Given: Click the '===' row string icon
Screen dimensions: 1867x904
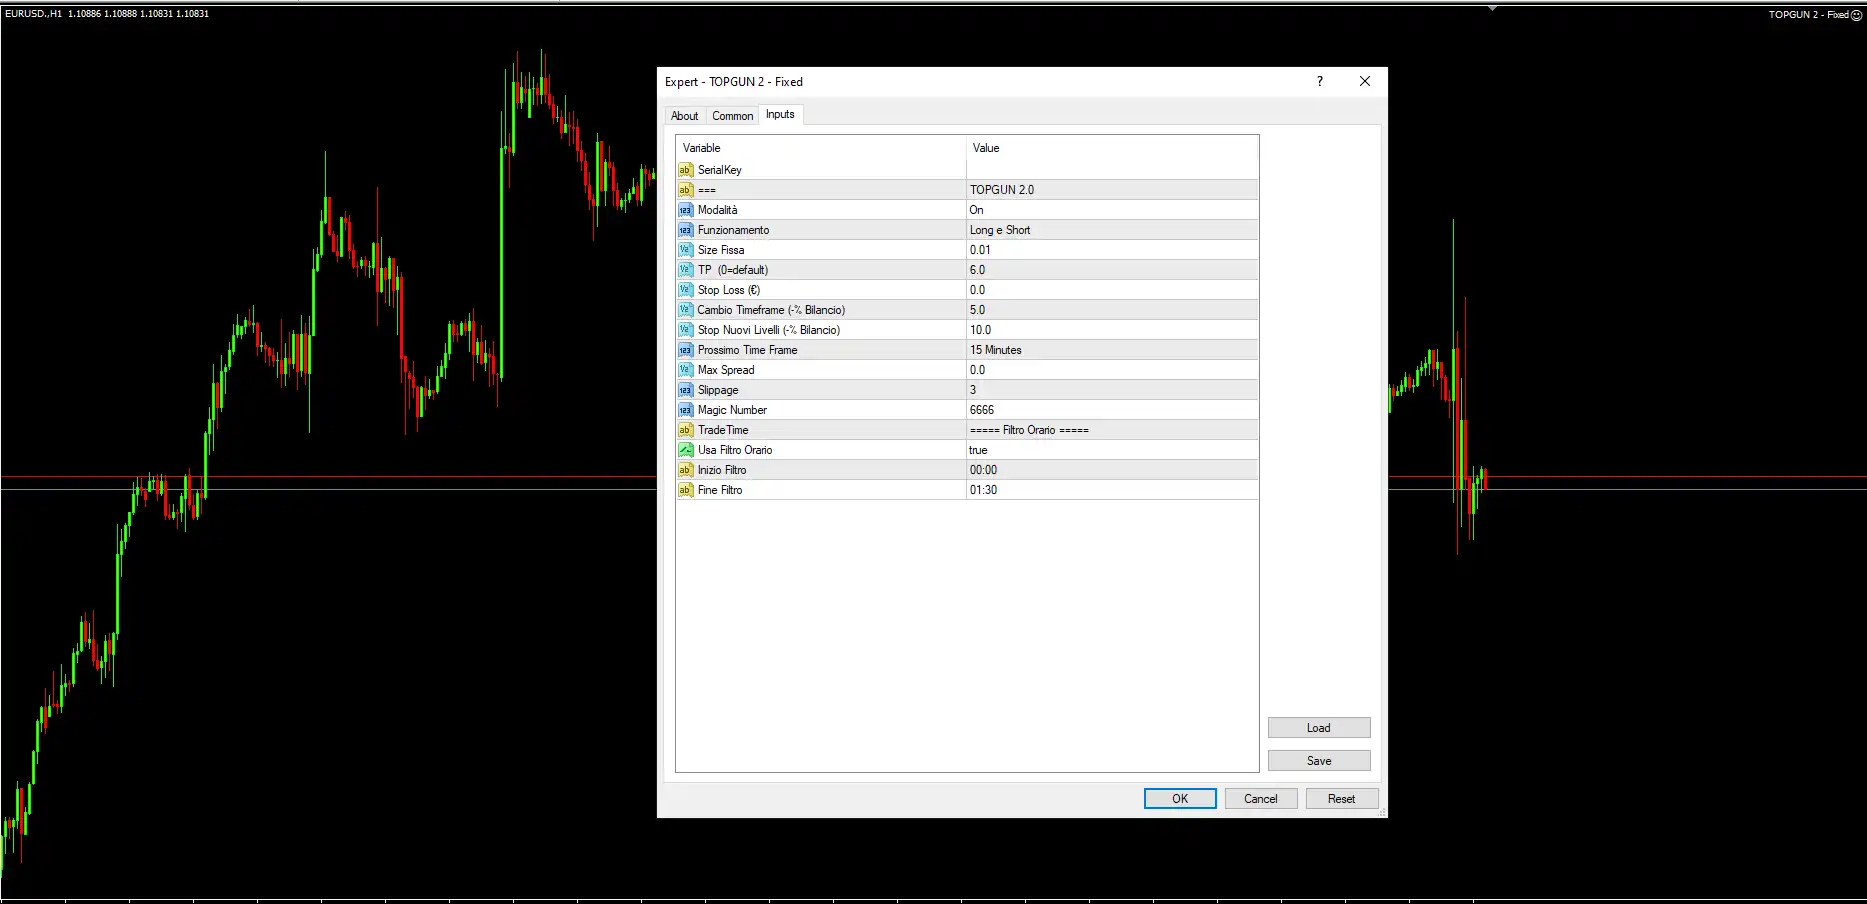Looking at the screenshot, I should (685, 190).
